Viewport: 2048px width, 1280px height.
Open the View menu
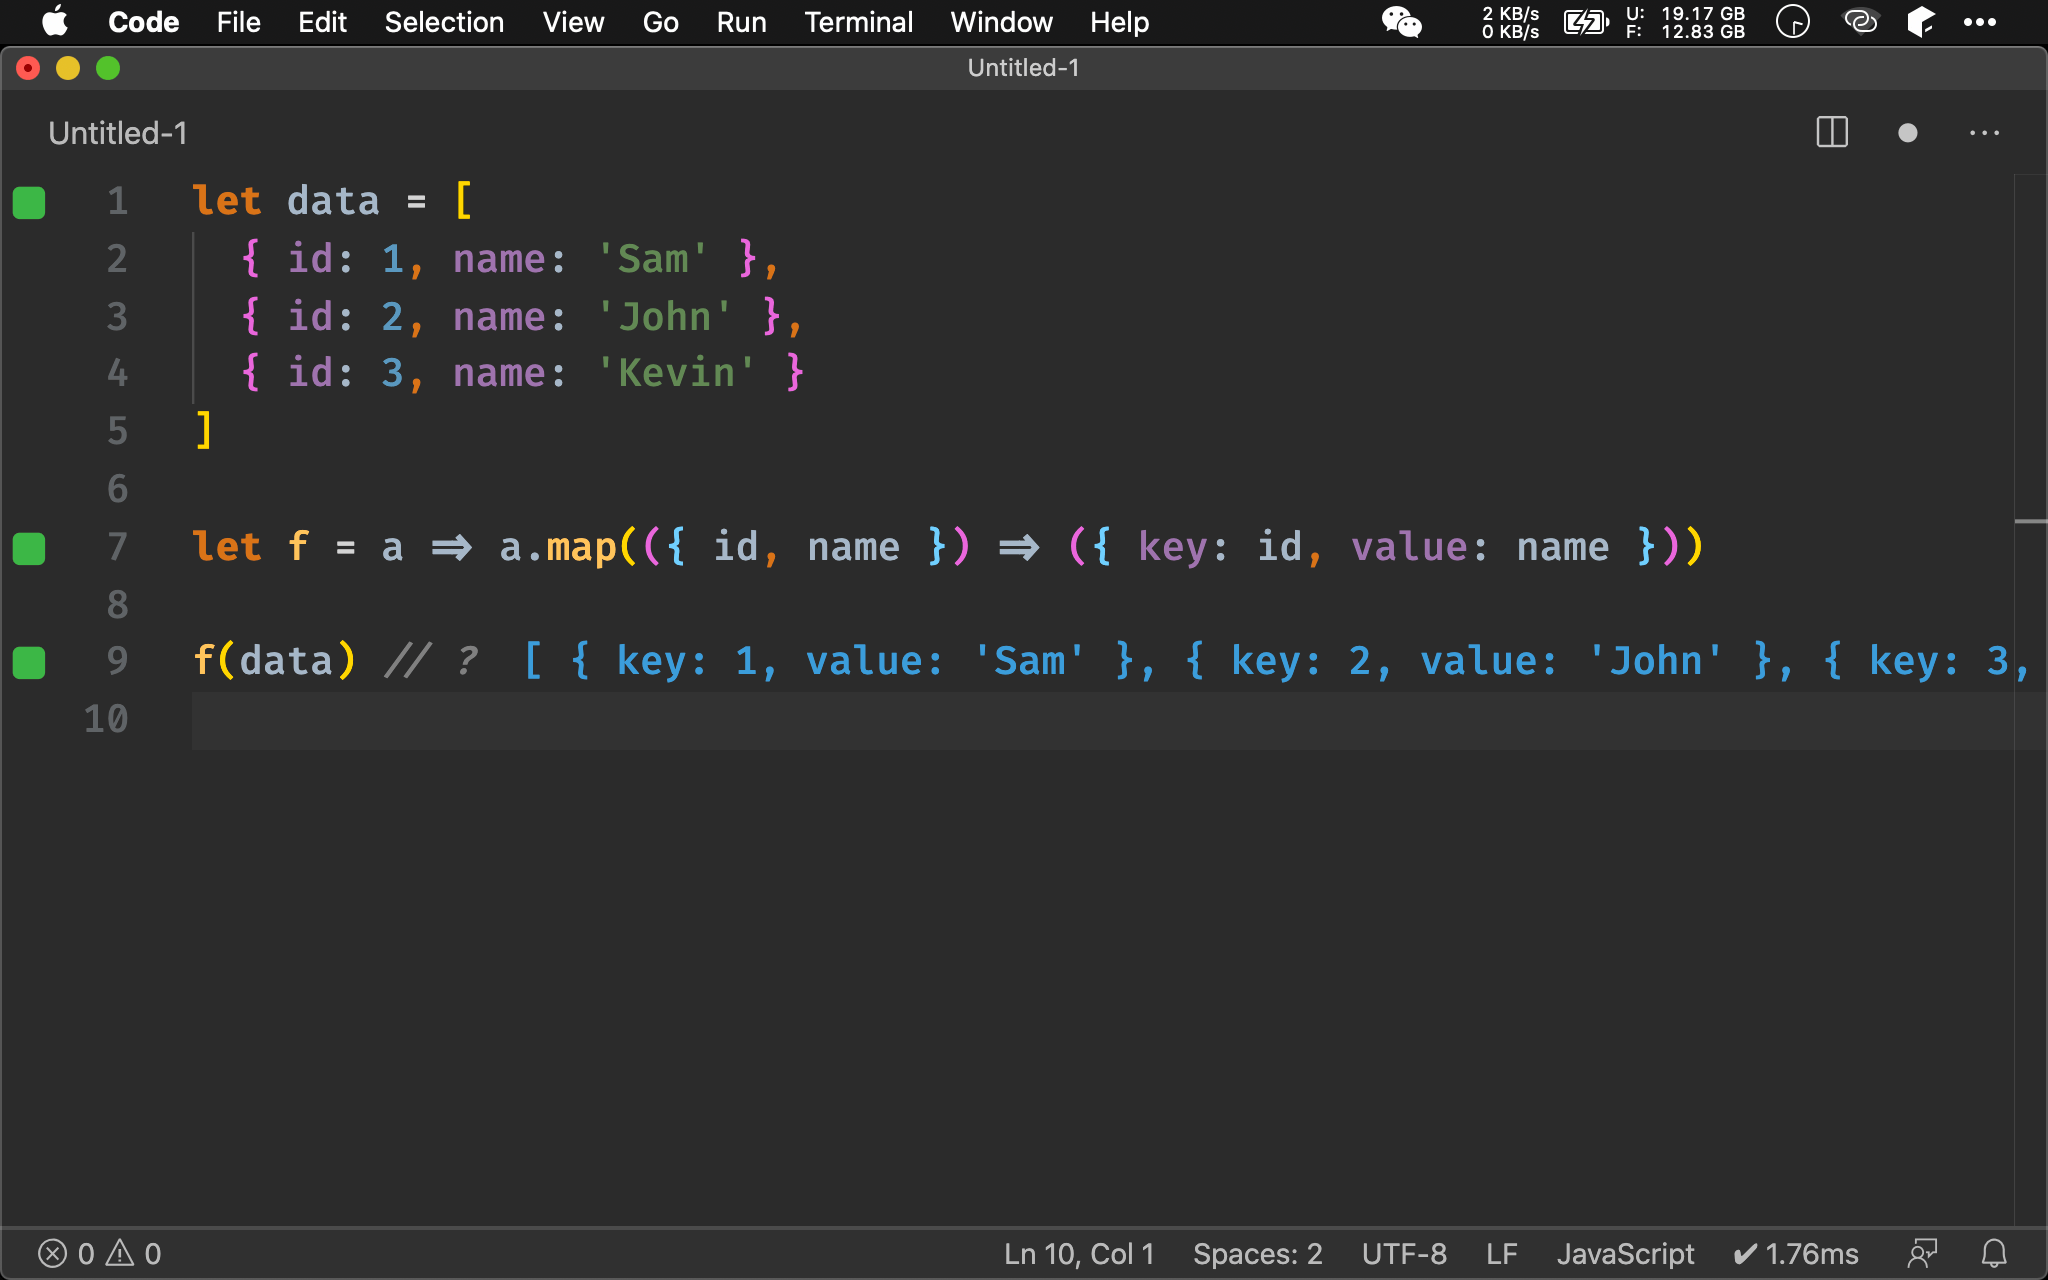click(573, 22)
